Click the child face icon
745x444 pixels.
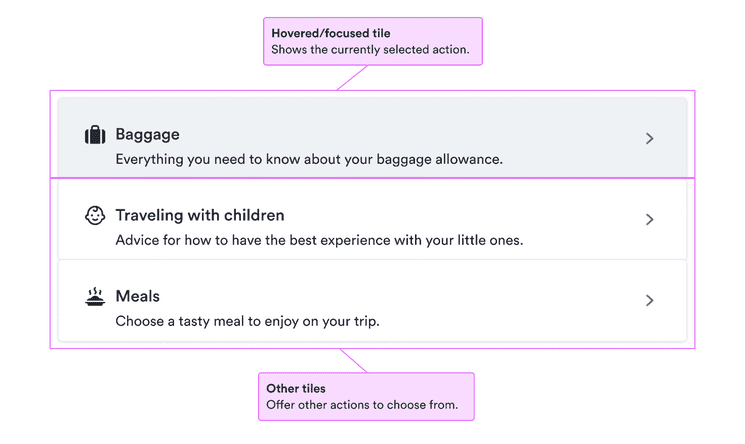click(95, 216)
